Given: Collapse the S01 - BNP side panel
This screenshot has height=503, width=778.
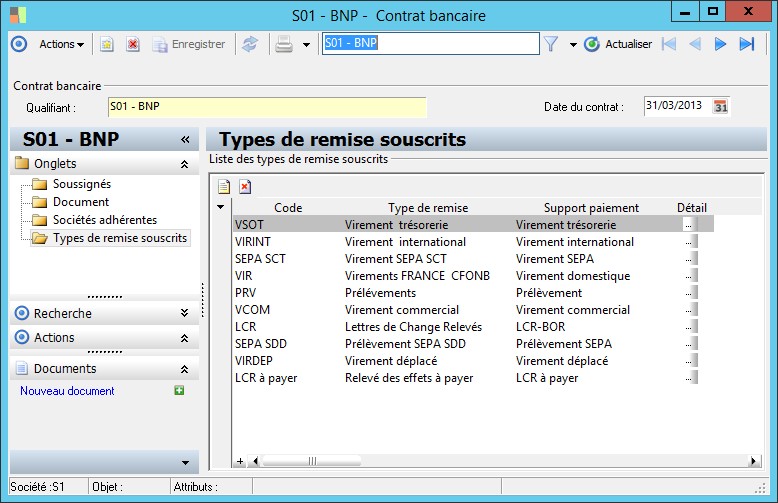Looking at the screenshot, I should tap(185, 139).
